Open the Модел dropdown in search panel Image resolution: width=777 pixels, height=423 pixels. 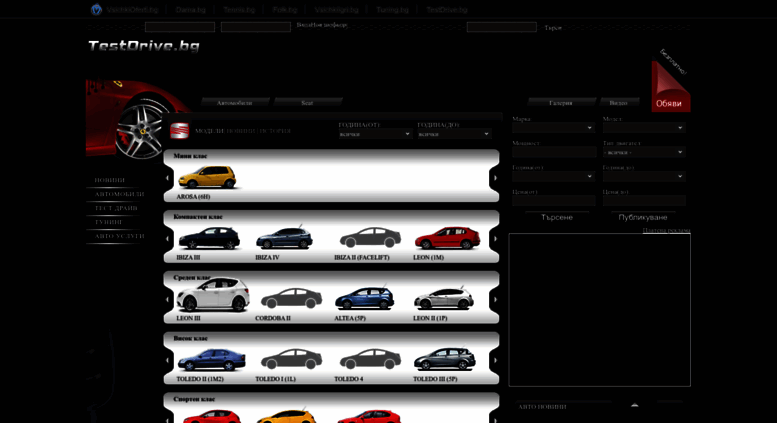coord(644,128)
